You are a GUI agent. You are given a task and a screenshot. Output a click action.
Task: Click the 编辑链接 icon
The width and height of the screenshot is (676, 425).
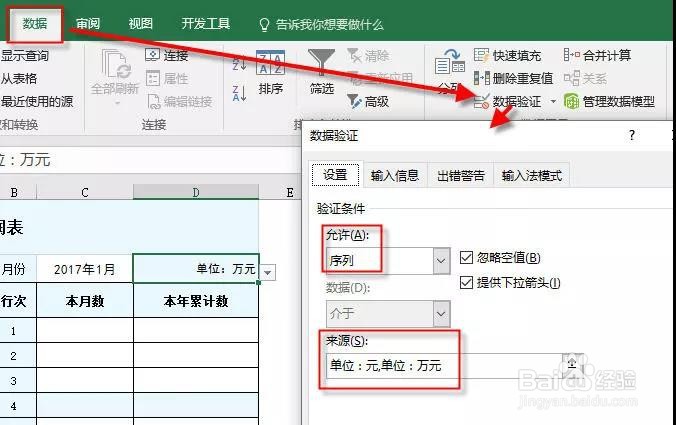tap(153, 102)
